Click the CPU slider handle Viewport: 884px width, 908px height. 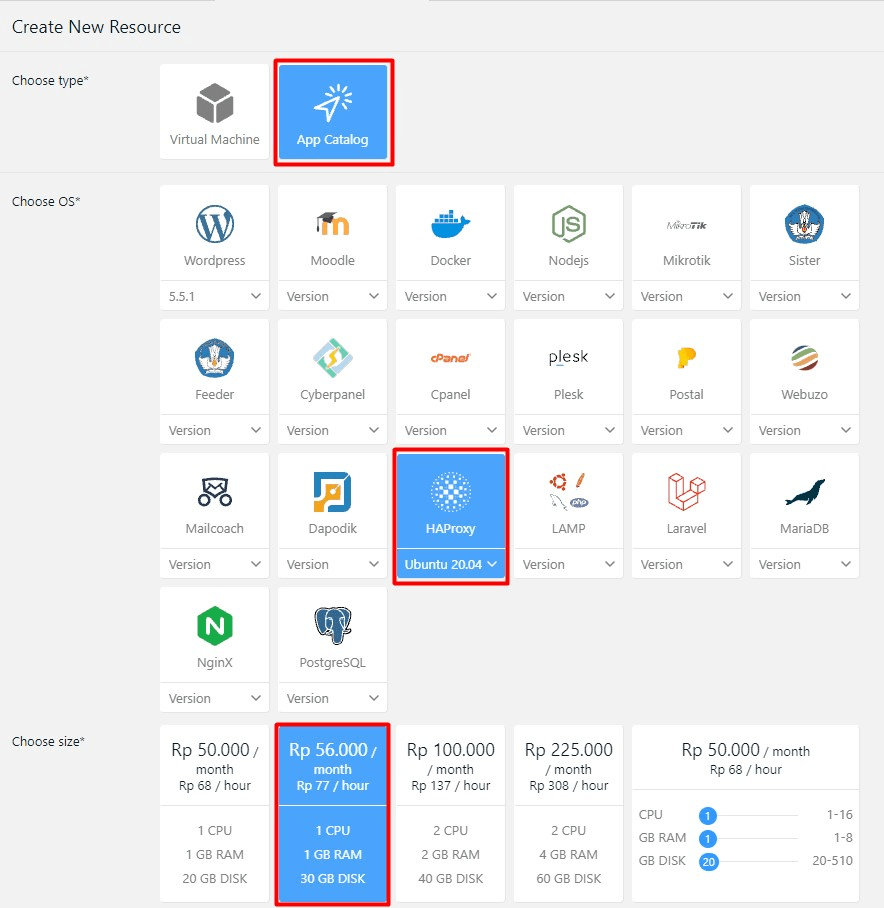[708, 815]
